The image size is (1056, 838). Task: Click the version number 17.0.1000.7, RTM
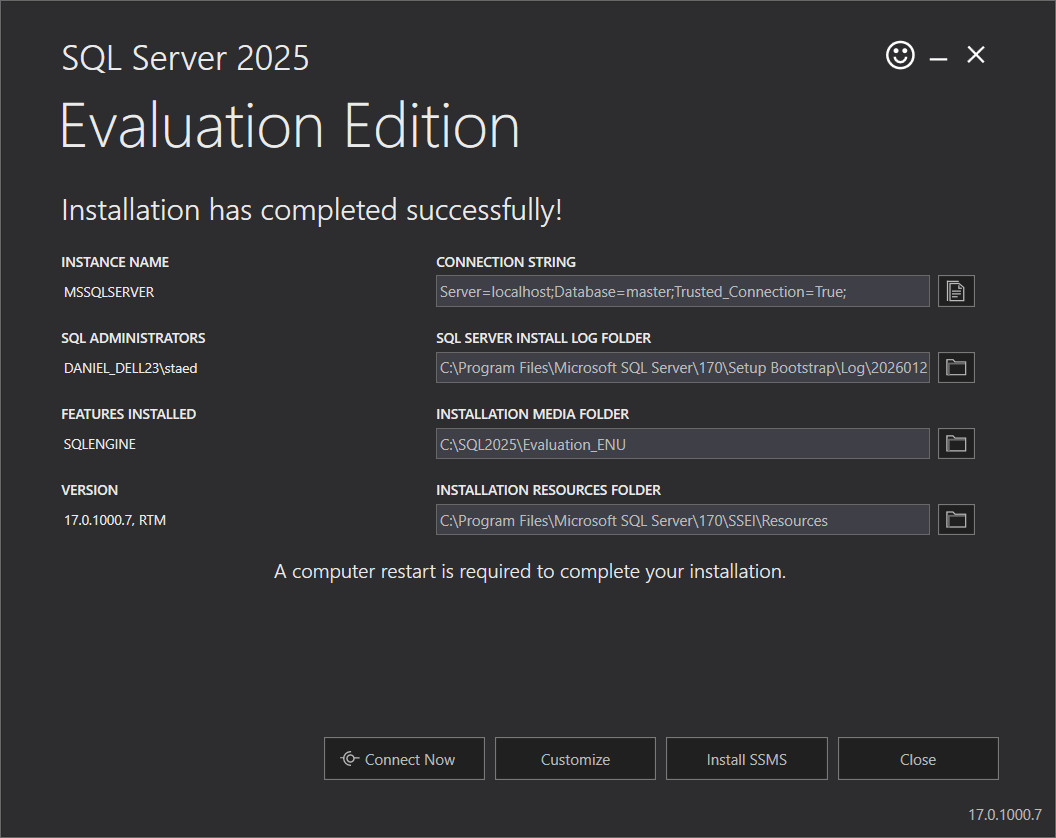point(115,519)
